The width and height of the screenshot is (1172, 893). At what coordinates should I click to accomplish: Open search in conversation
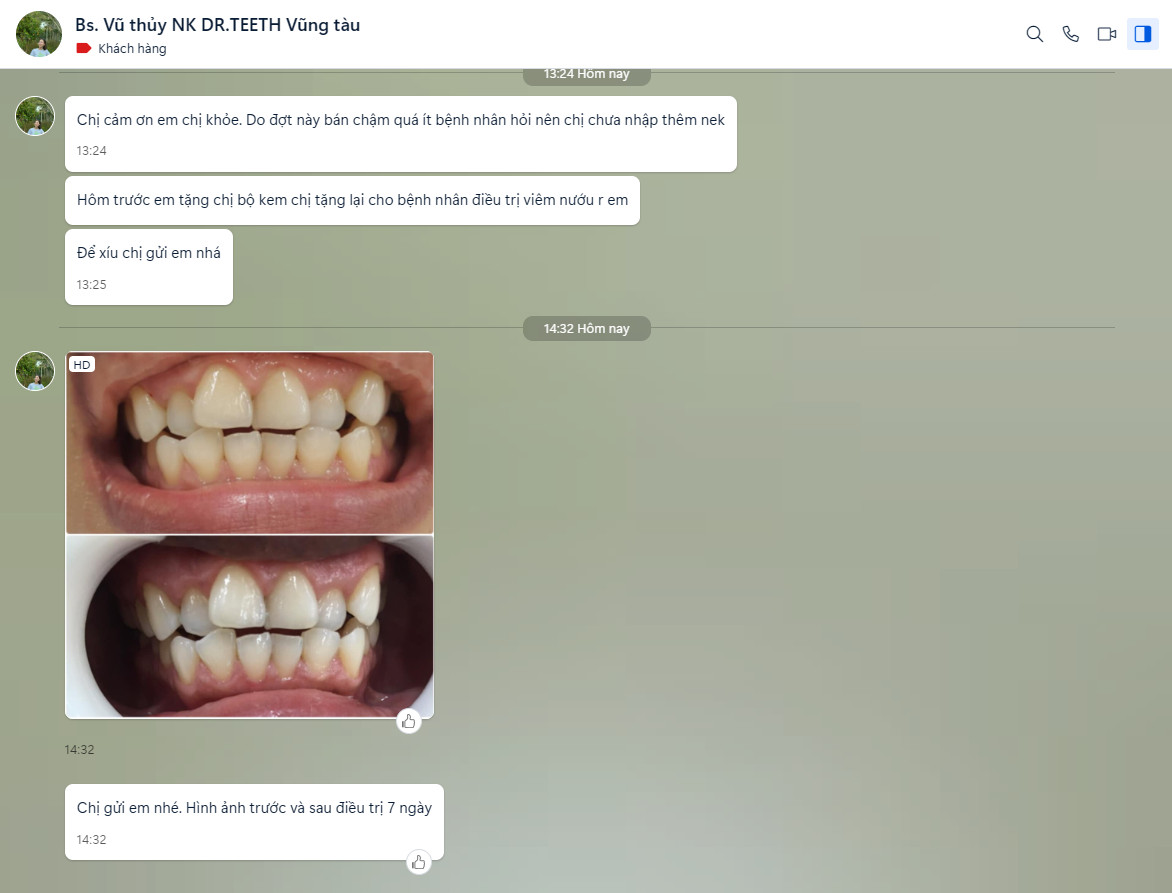pos(1034,34)
